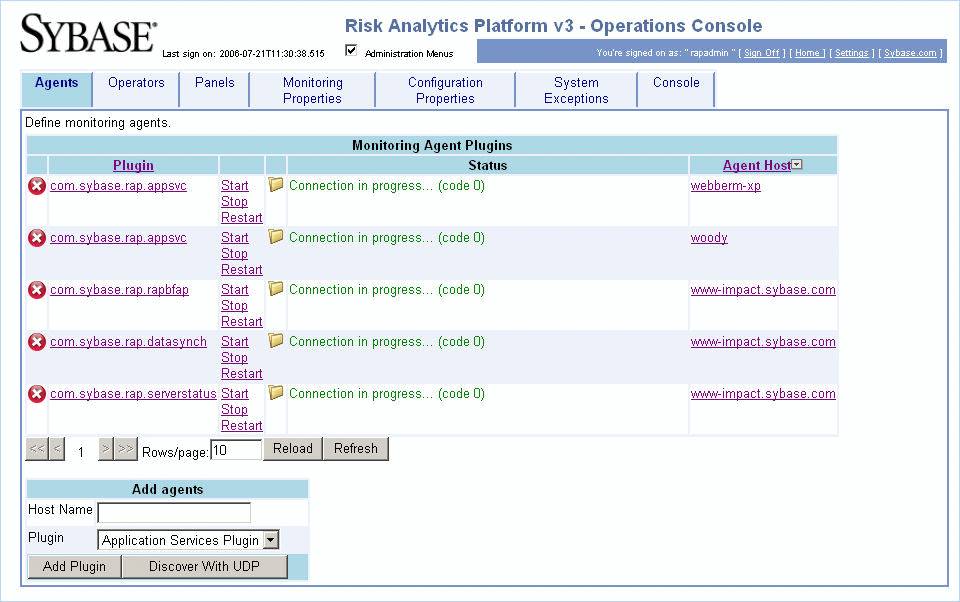
Task: Go to previous page with < button
Action: point(57,449)
